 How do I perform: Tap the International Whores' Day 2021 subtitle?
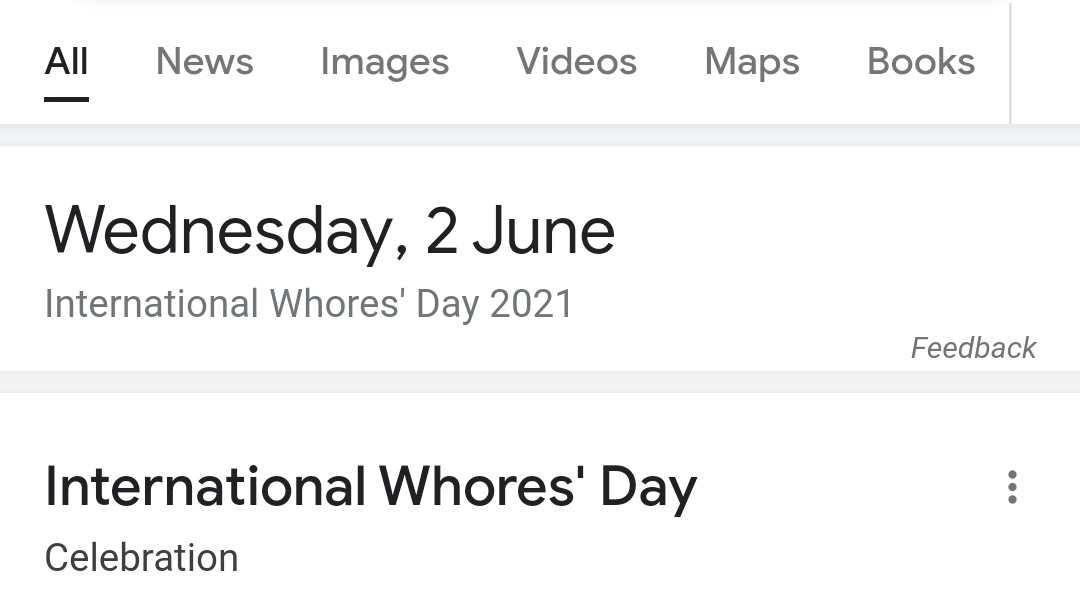point(309,304)
